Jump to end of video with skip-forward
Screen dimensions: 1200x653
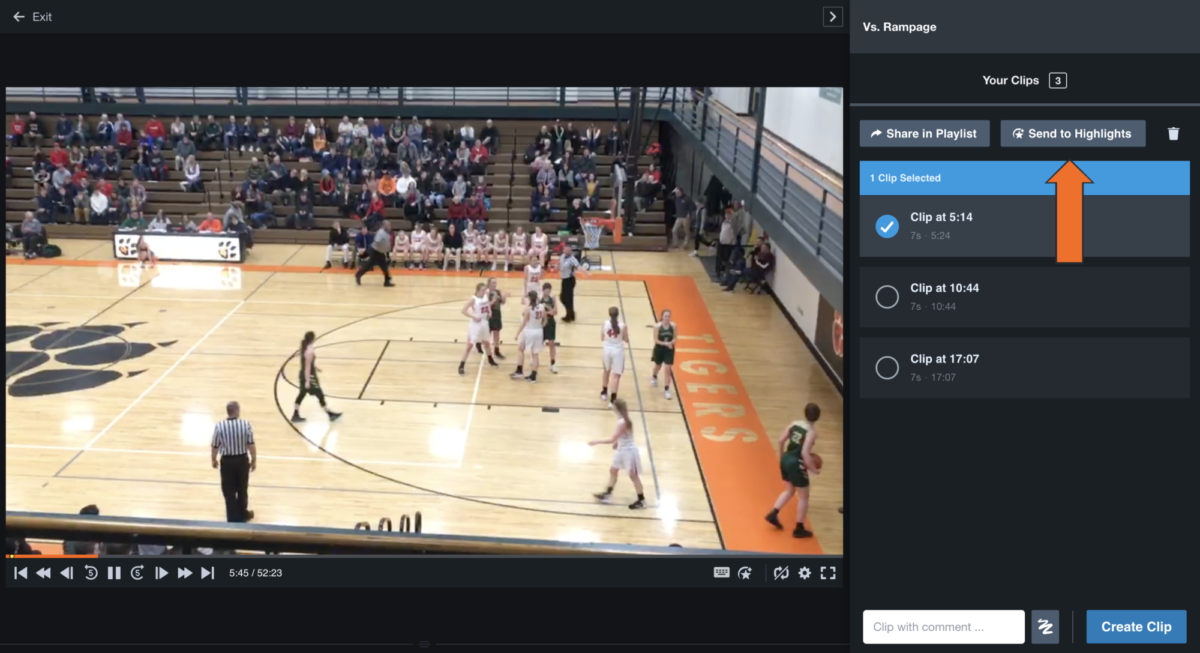[x=207, y=573]
